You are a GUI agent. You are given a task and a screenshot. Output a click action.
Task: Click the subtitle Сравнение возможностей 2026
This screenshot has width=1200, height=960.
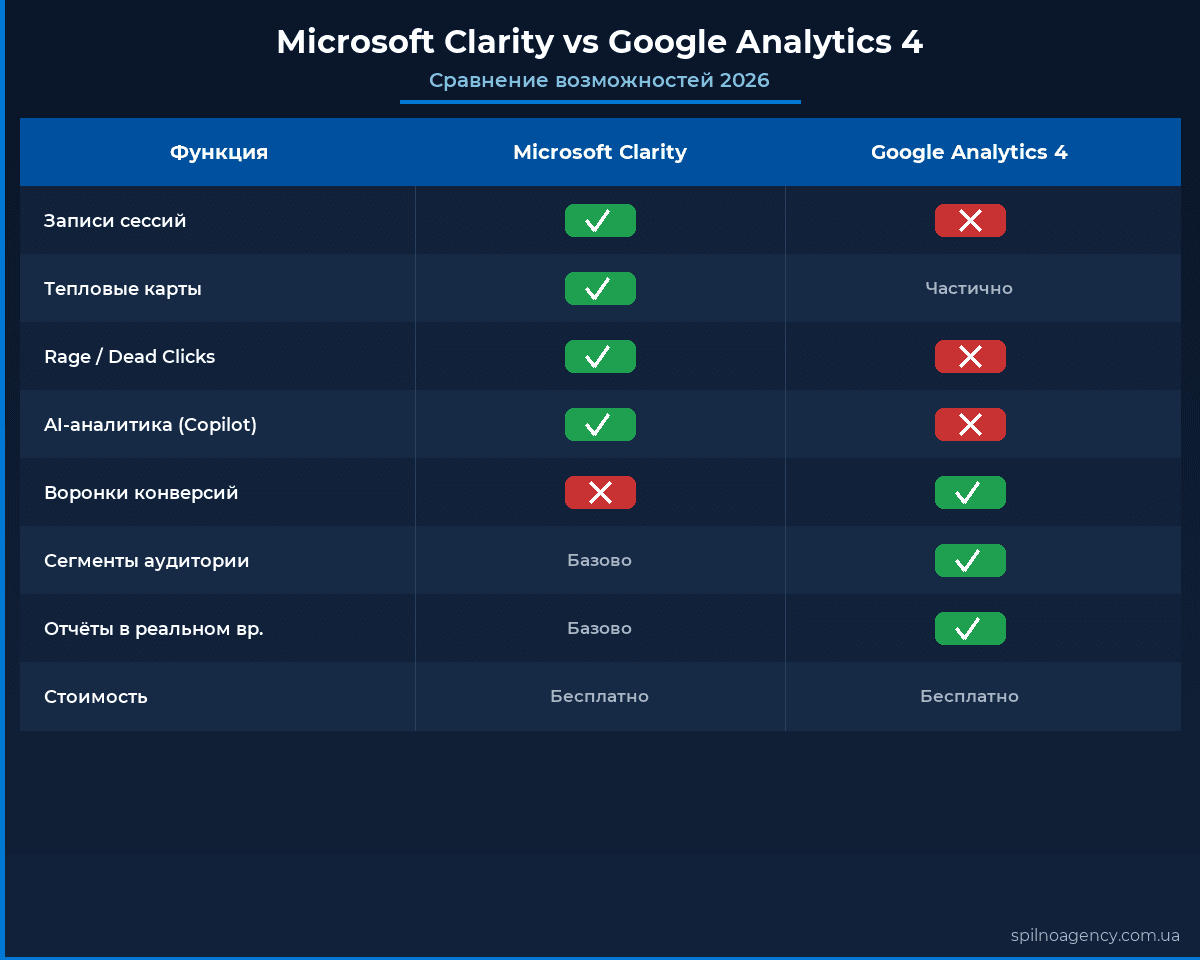click(x=600, y=81)
